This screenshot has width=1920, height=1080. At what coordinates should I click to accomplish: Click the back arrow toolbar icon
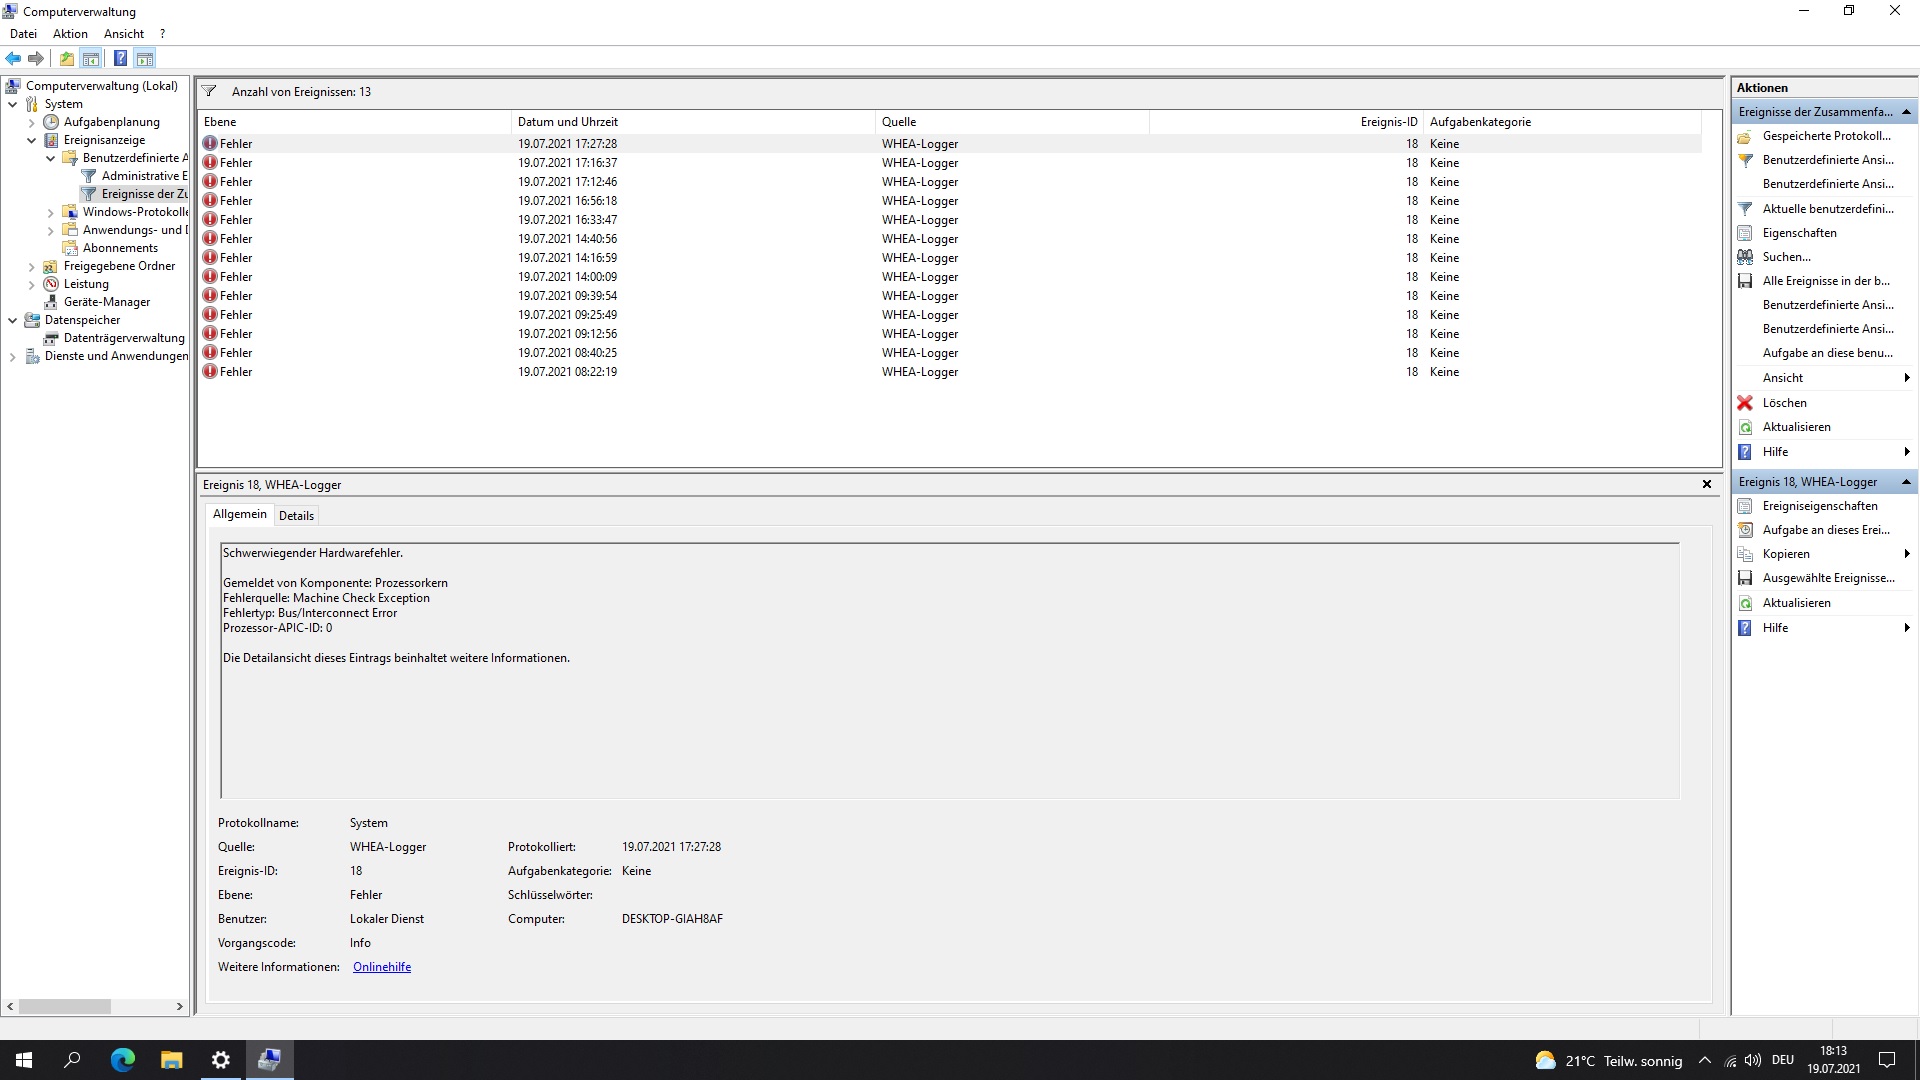(13, 58)
